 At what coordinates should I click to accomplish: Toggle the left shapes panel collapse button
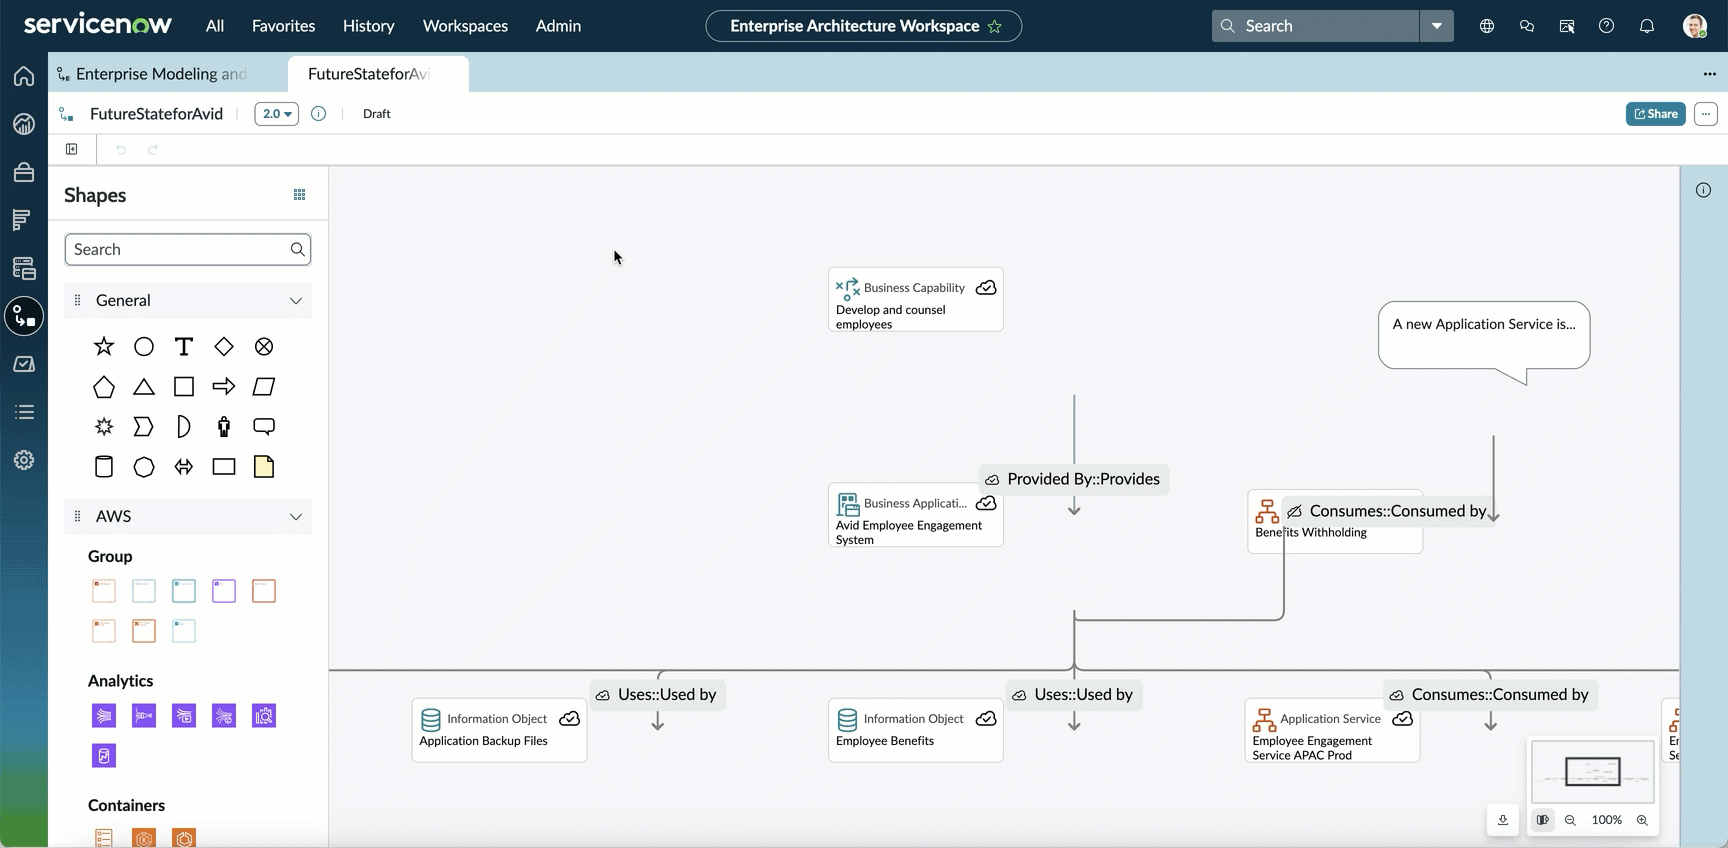(x=72, y=149)
